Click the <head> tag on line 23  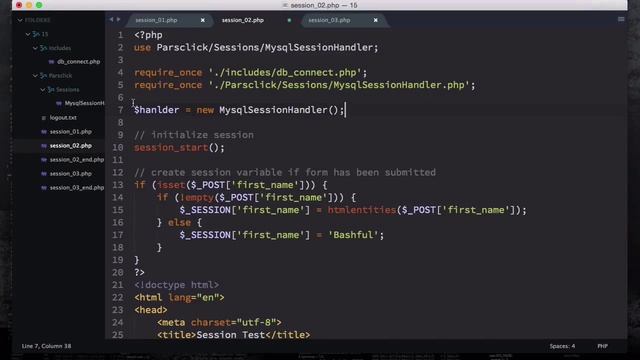tap(151, 310)
